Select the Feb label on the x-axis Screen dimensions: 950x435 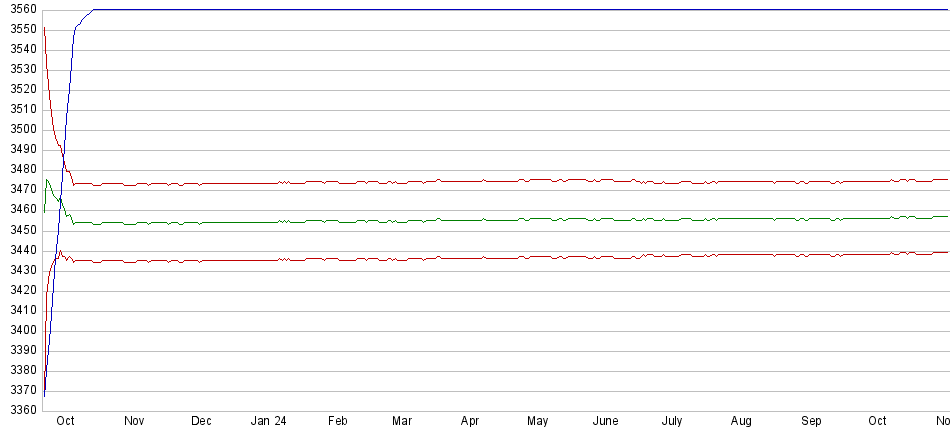point(337,422)
